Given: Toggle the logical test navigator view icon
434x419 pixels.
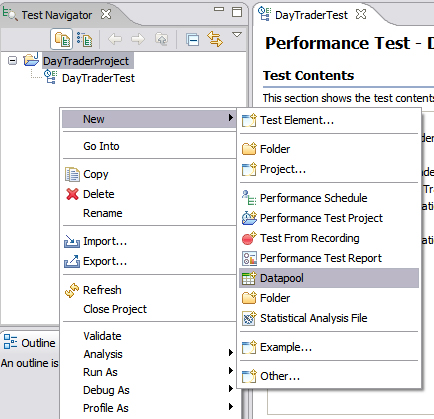Looking at the screenshot, I should click(84, 40).
